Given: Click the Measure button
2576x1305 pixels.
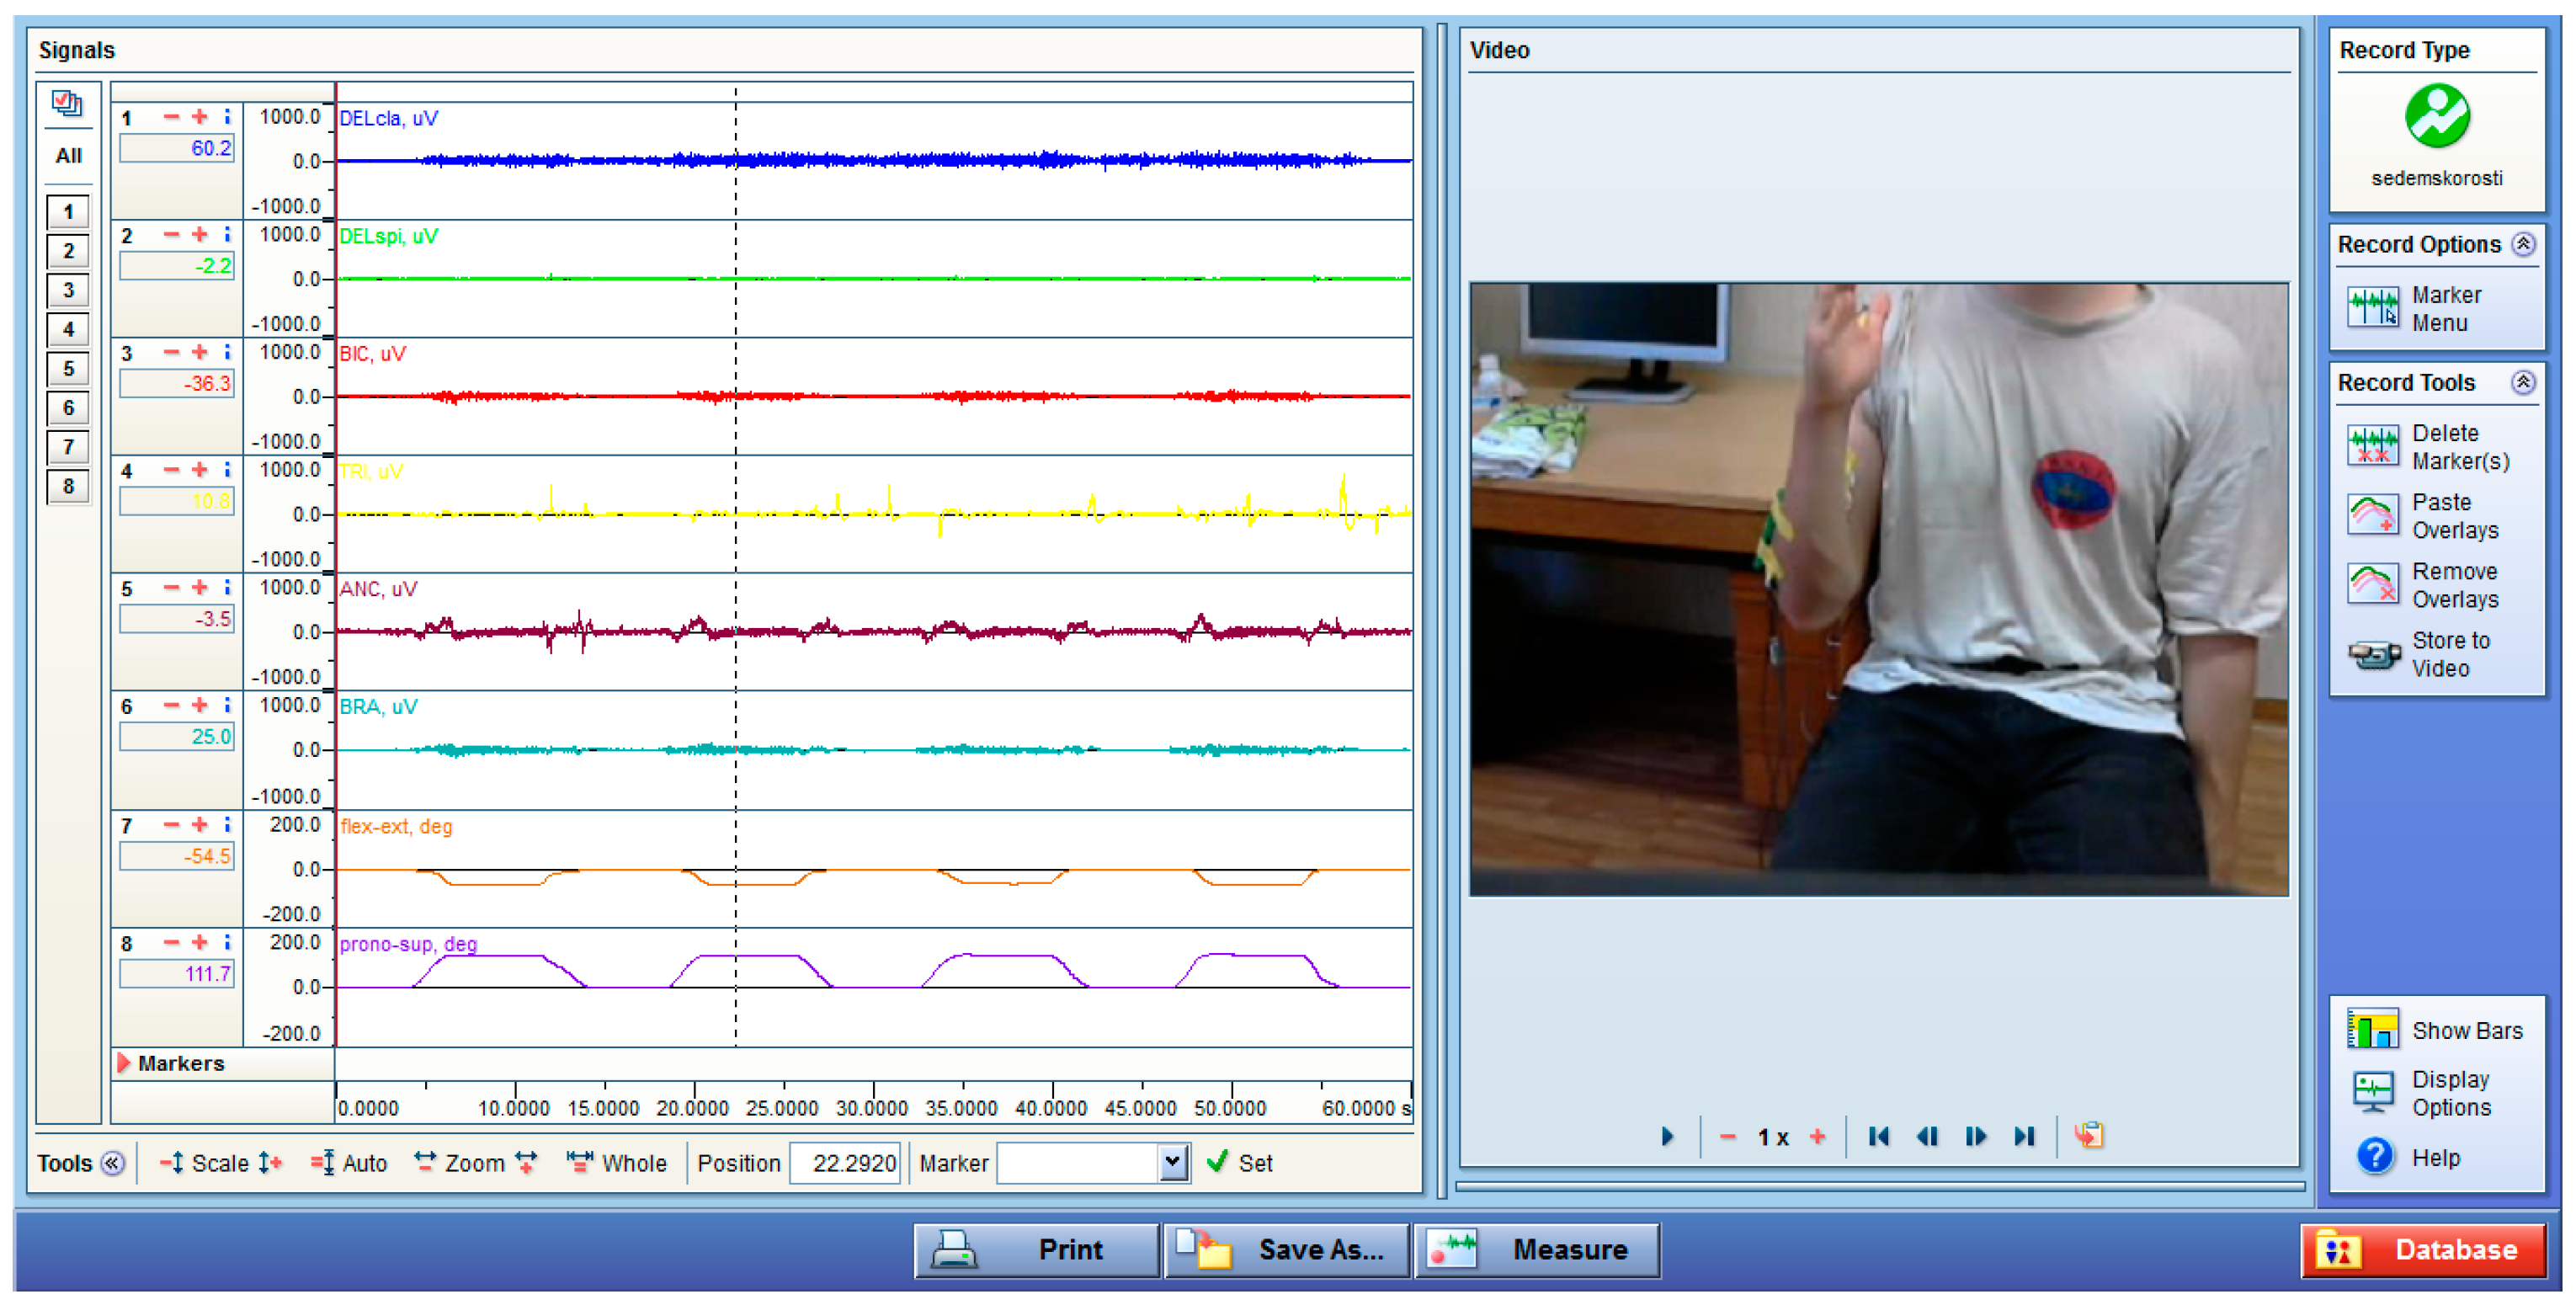Looking at the screenshot, I should (1537, 1250).
